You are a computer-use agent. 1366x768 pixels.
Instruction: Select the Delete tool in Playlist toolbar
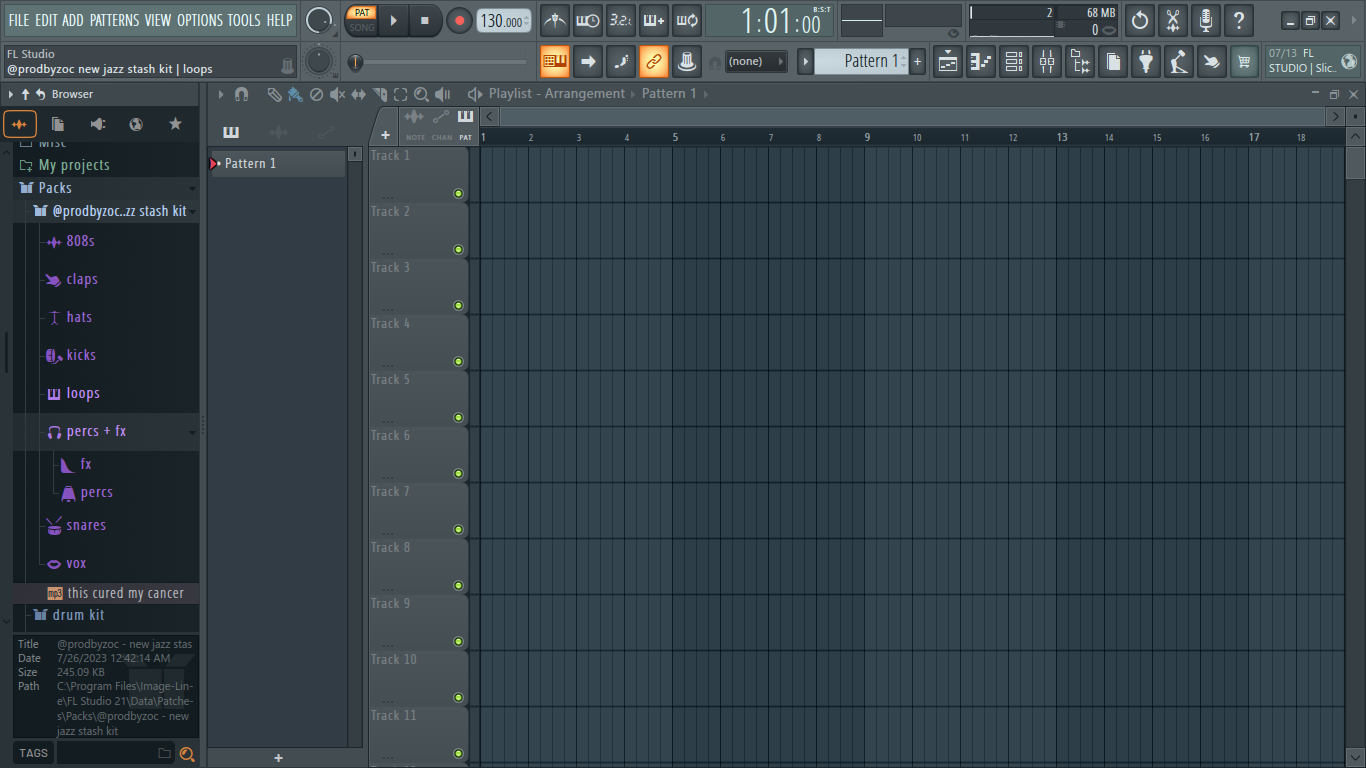tap(316, 94)
